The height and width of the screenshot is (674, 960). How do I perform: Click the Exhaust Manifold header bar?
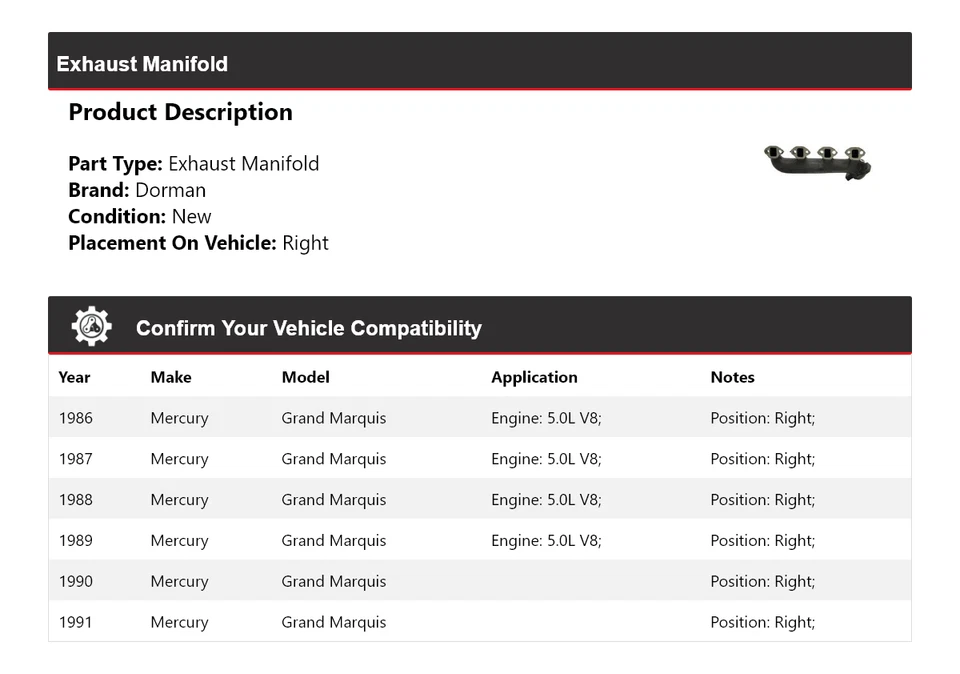pos(480,62)
